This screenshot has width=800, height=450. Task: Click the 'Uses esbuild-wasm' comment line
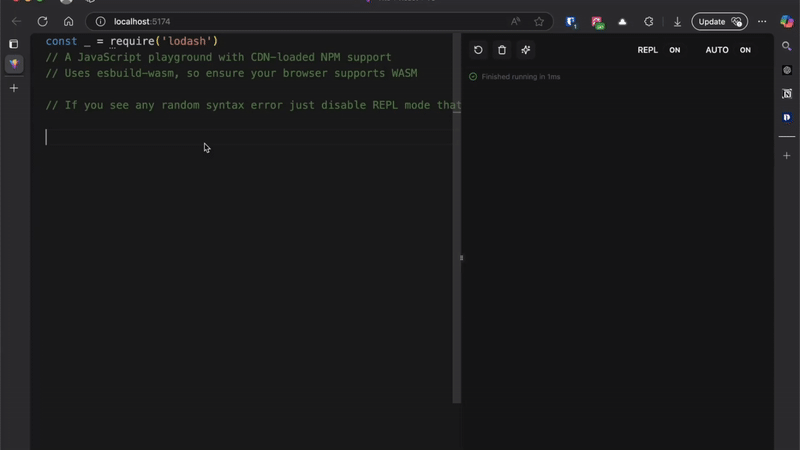point(232,73)
